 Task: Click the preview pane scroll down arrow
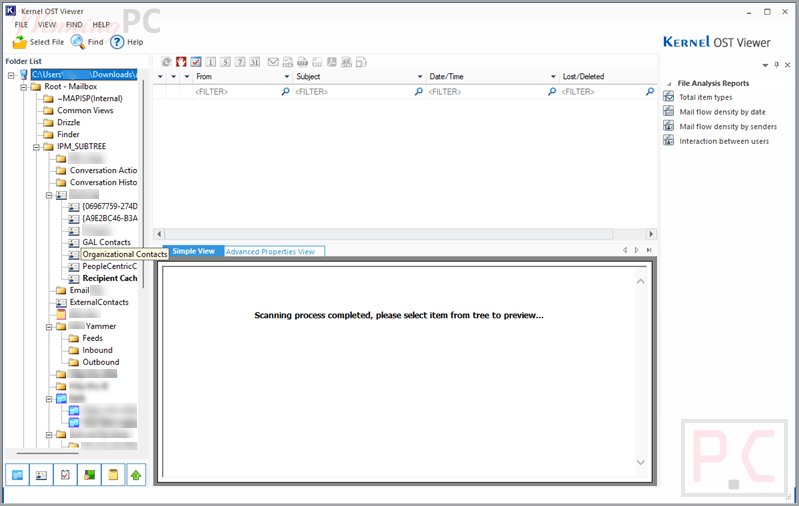[x=641, y=462]
